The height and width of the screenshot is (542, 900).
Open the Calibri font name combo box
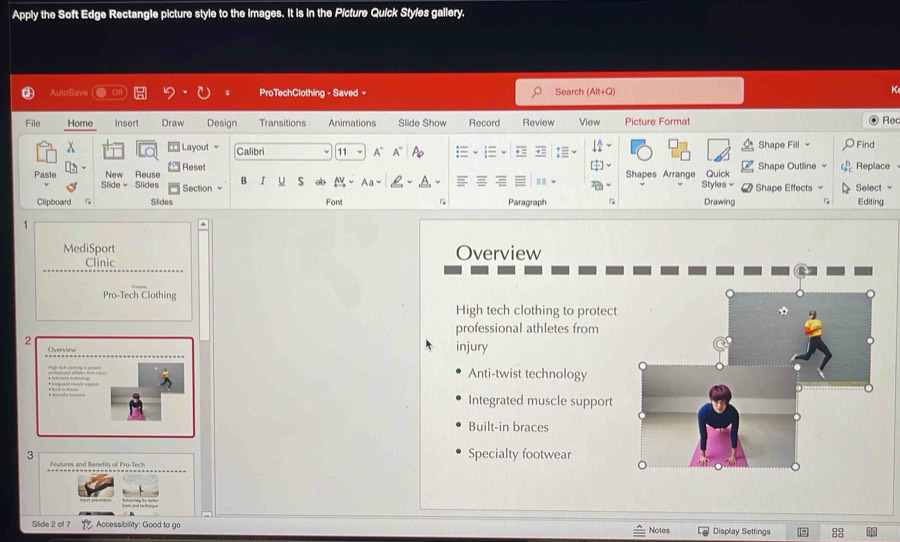pos(282,152)
